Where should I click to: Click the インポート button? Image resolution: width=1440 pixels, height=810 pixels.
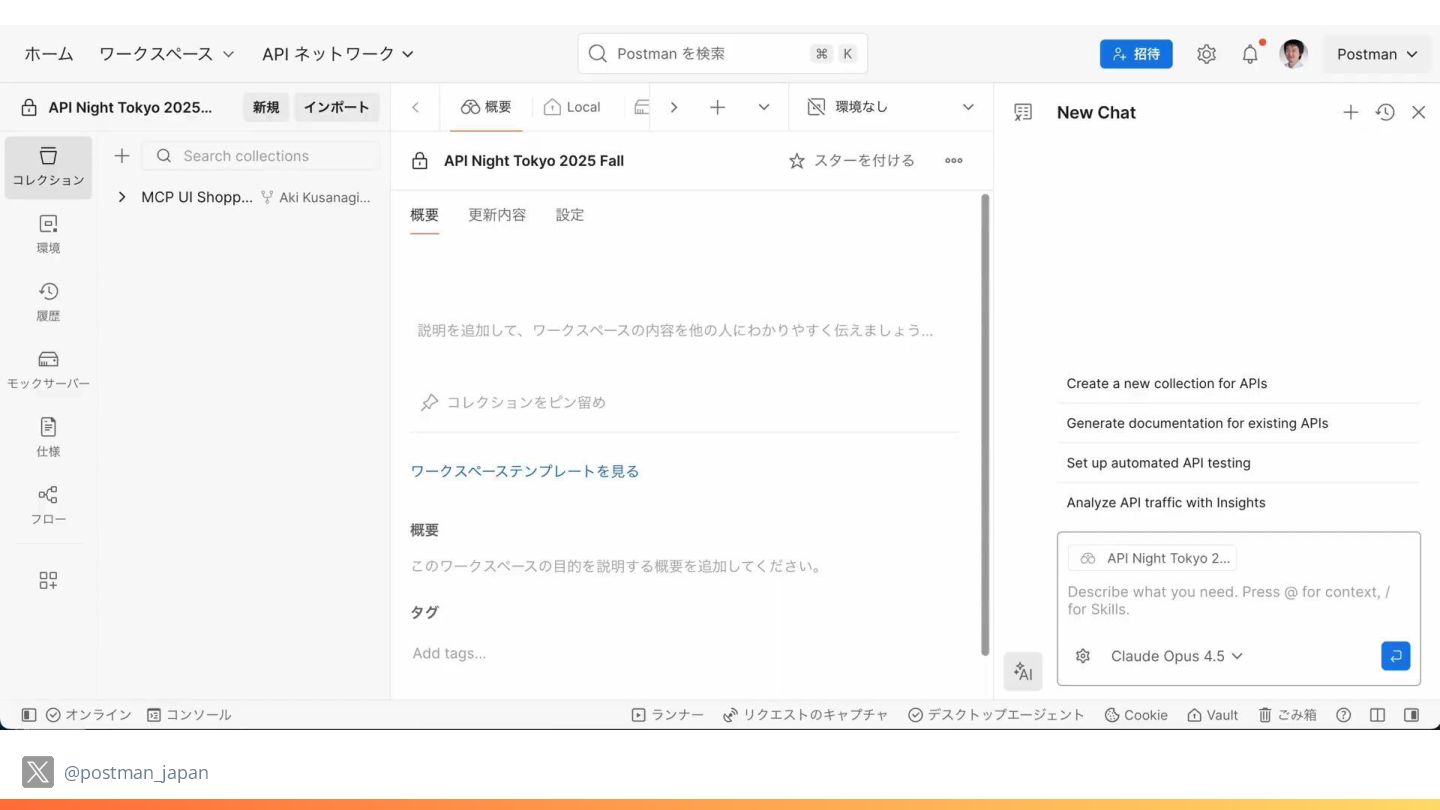(x=336, y=107)
